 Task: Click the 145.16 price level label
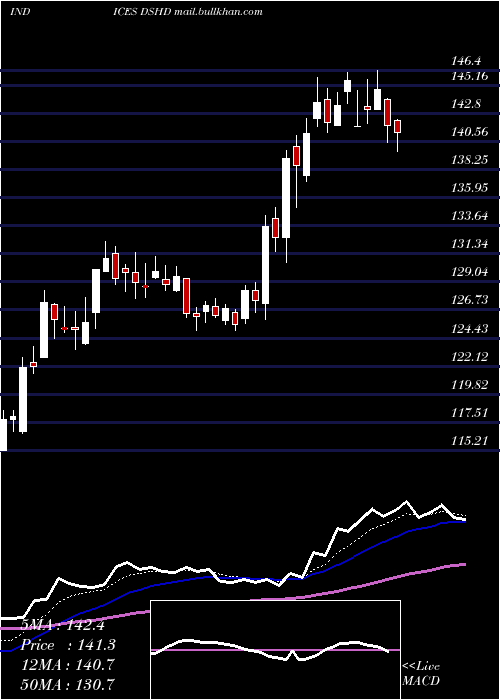(x=469, y=76)
